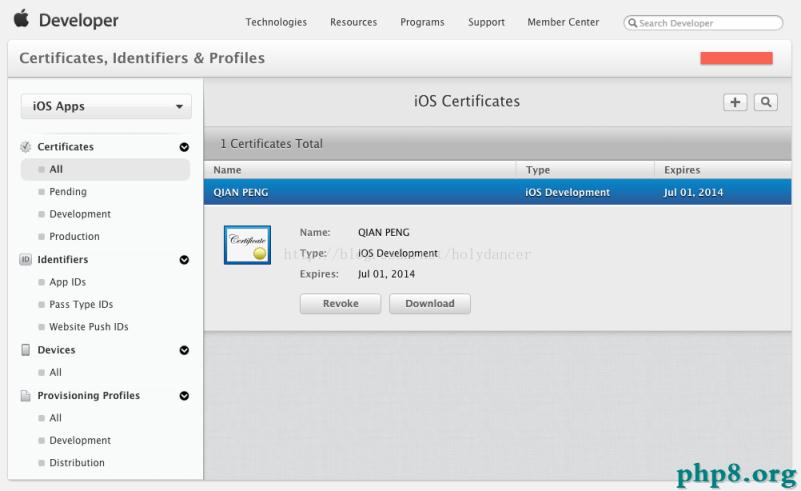Click the red redacted account block

[x=736, y=58]
